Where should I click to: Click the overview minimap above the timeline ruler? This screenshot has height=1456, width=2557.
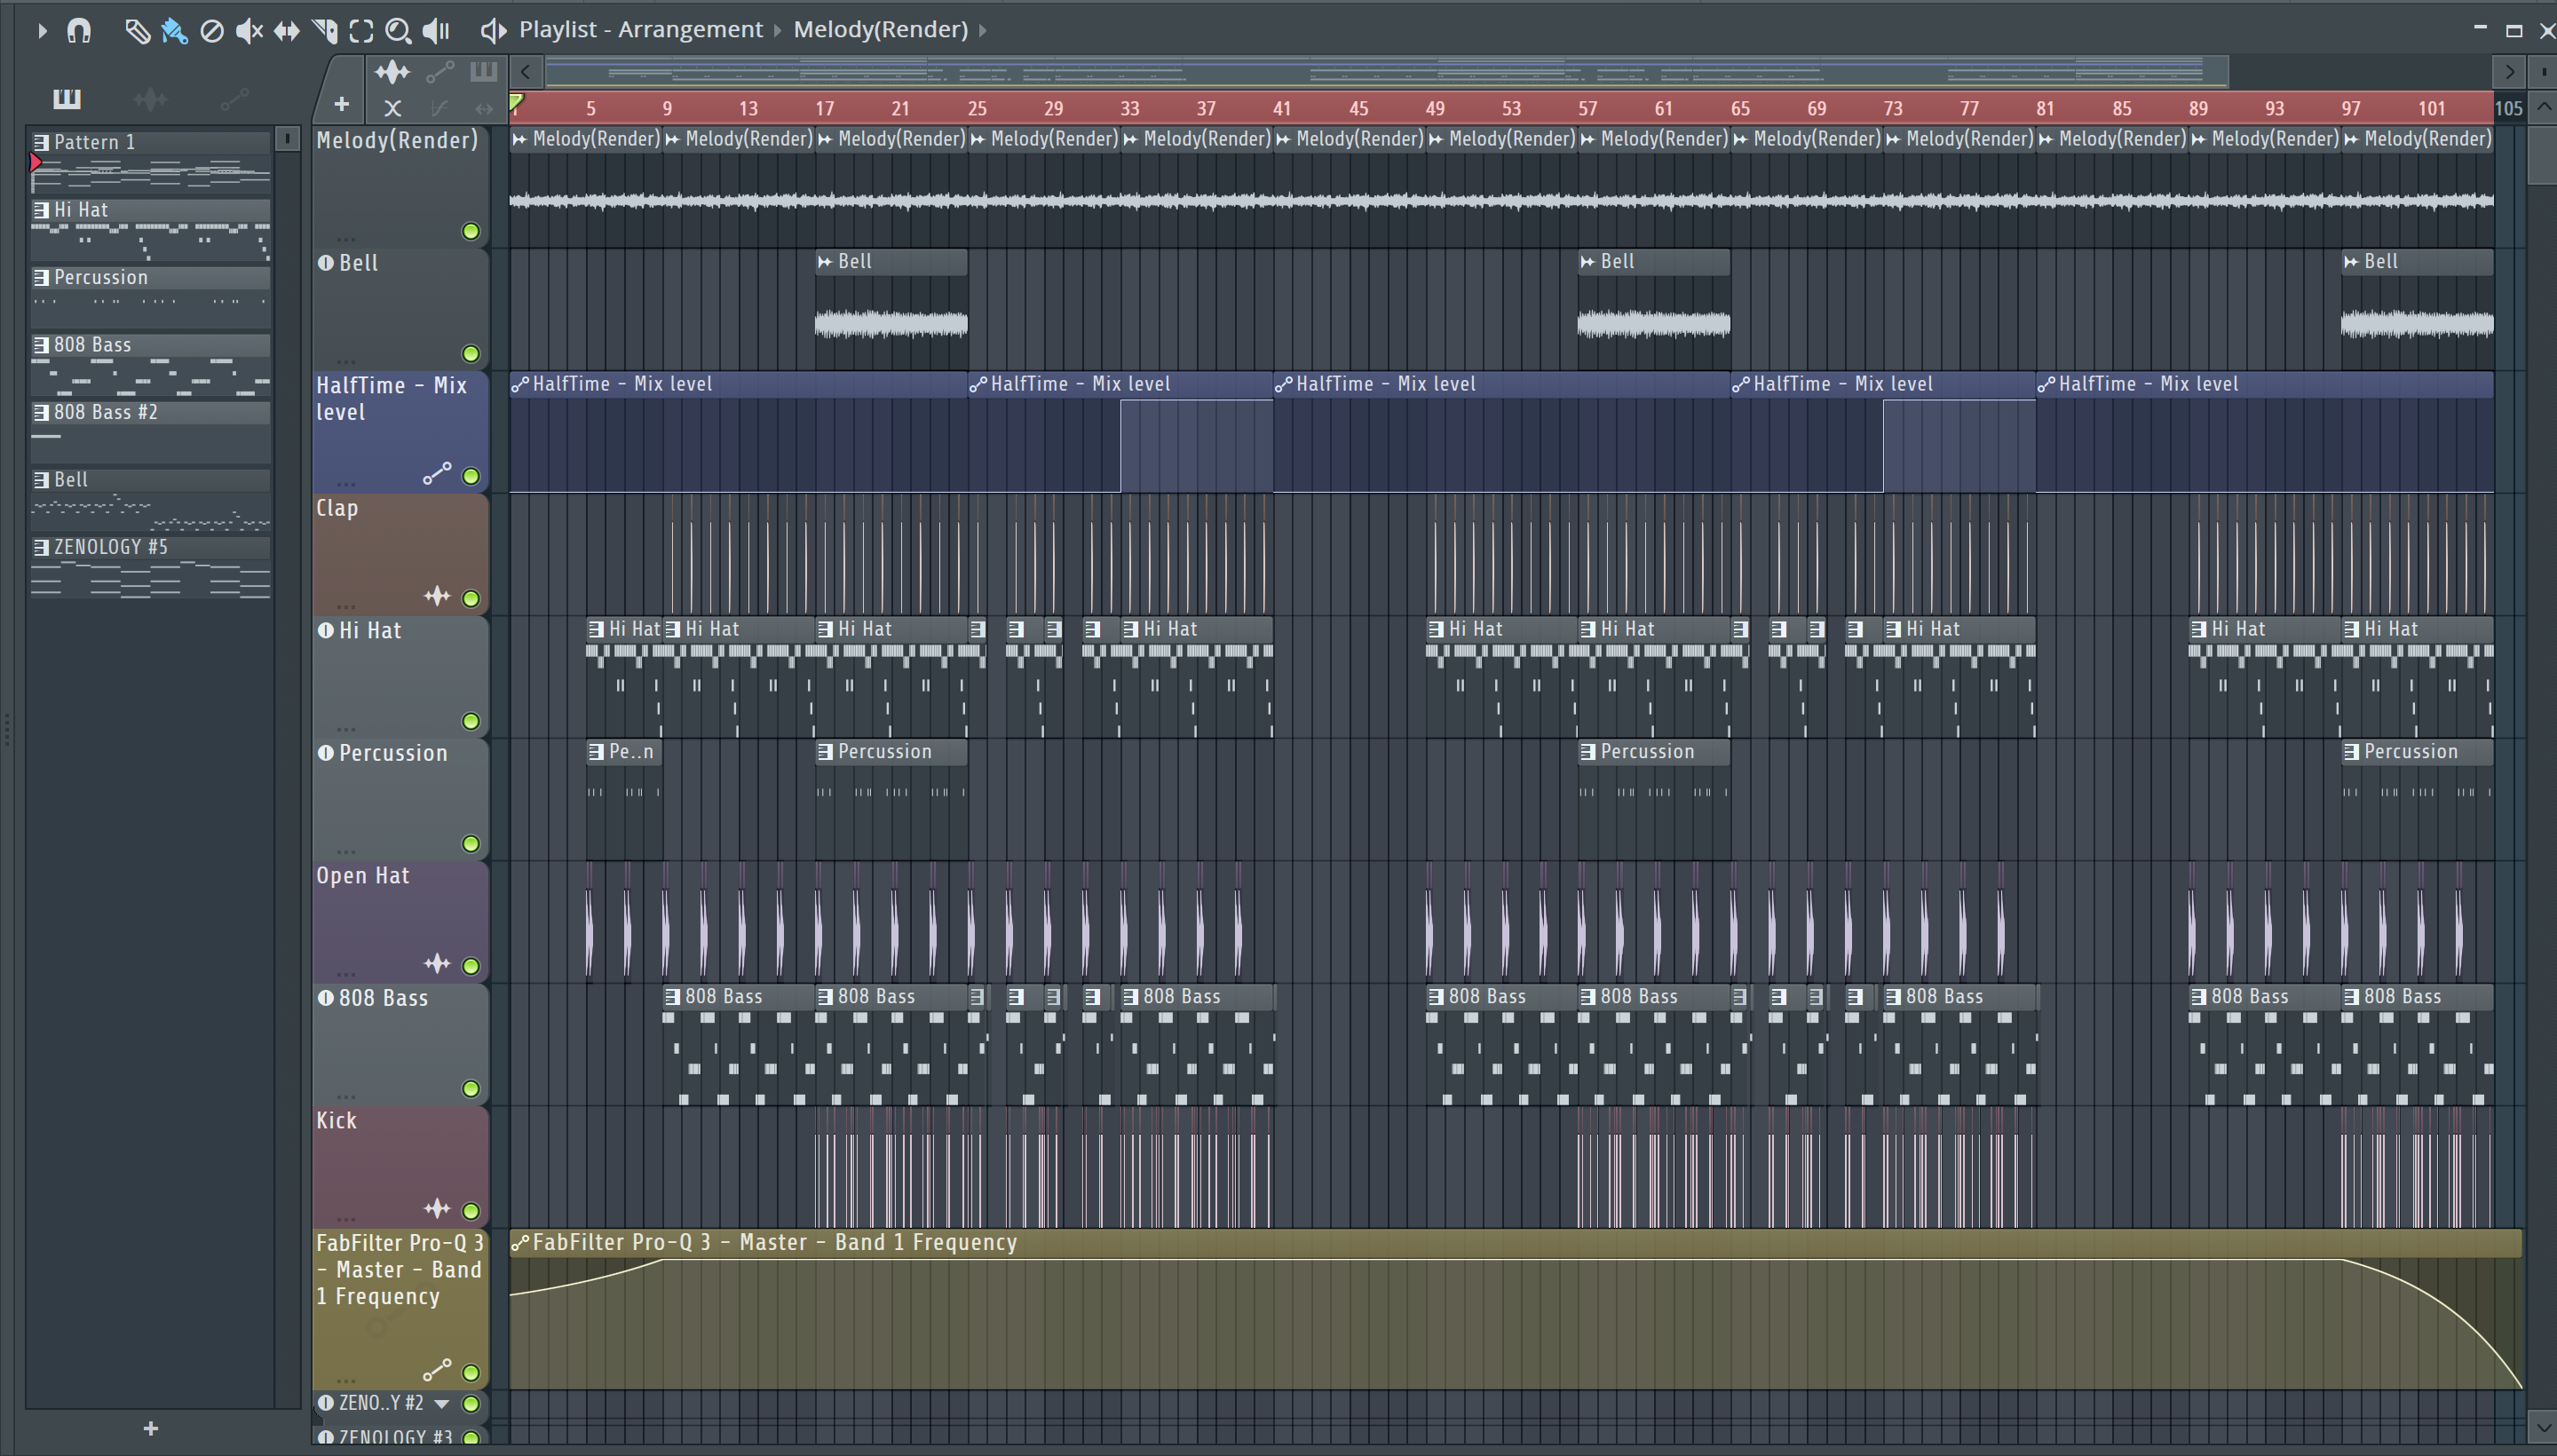1386,72
